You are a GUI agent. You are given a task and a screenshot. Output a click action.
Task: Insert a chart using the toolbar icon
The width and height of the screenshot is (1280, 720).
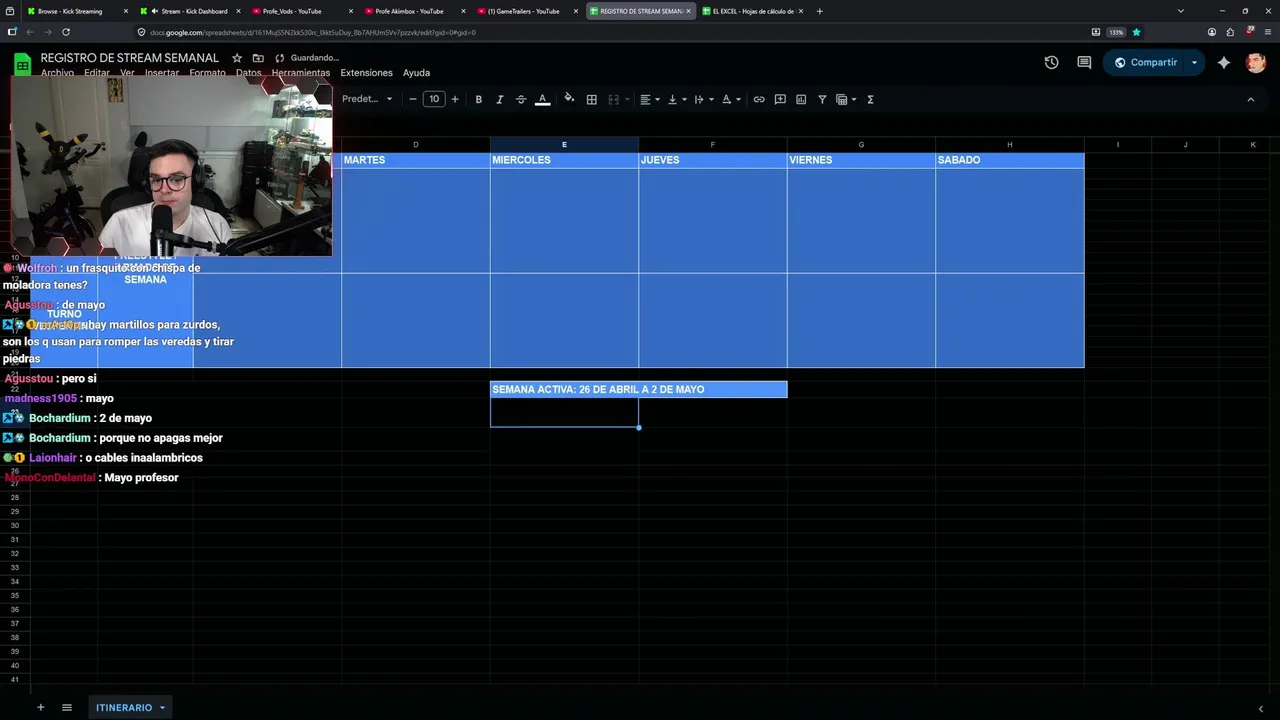coord(801,99)
